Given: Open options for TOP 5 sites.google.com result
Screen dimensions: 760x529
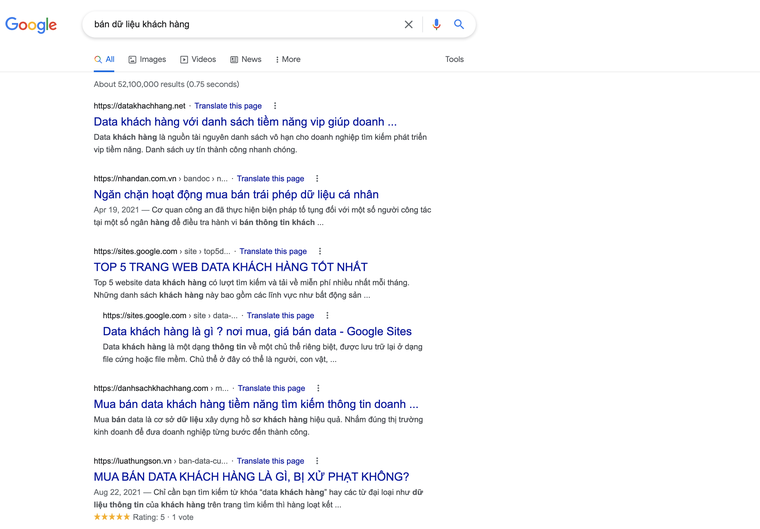Looking at the screenshot, I should (320, 252).
